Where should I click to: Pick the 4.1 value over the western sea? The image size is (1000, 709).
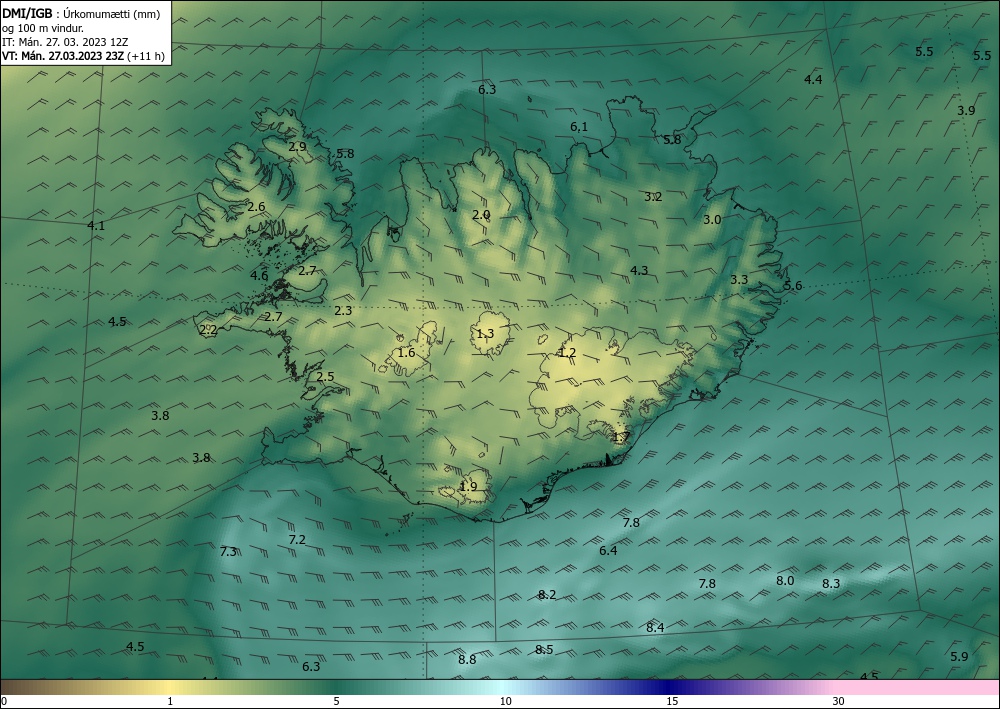pyautogui.click(x=96, y=225)
